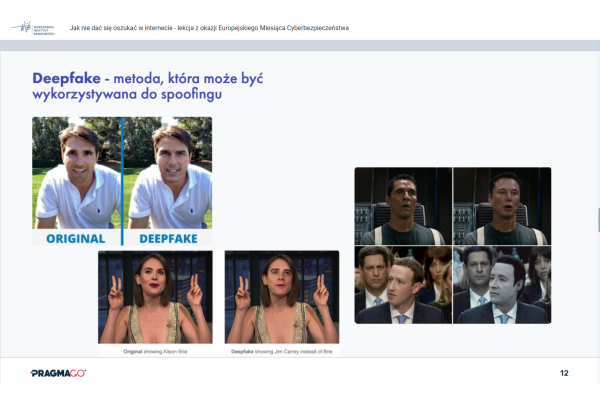Open the top-left image in the grid
Image resolution: width=600 pixels, height=400 pixels.
coord(403,206)
